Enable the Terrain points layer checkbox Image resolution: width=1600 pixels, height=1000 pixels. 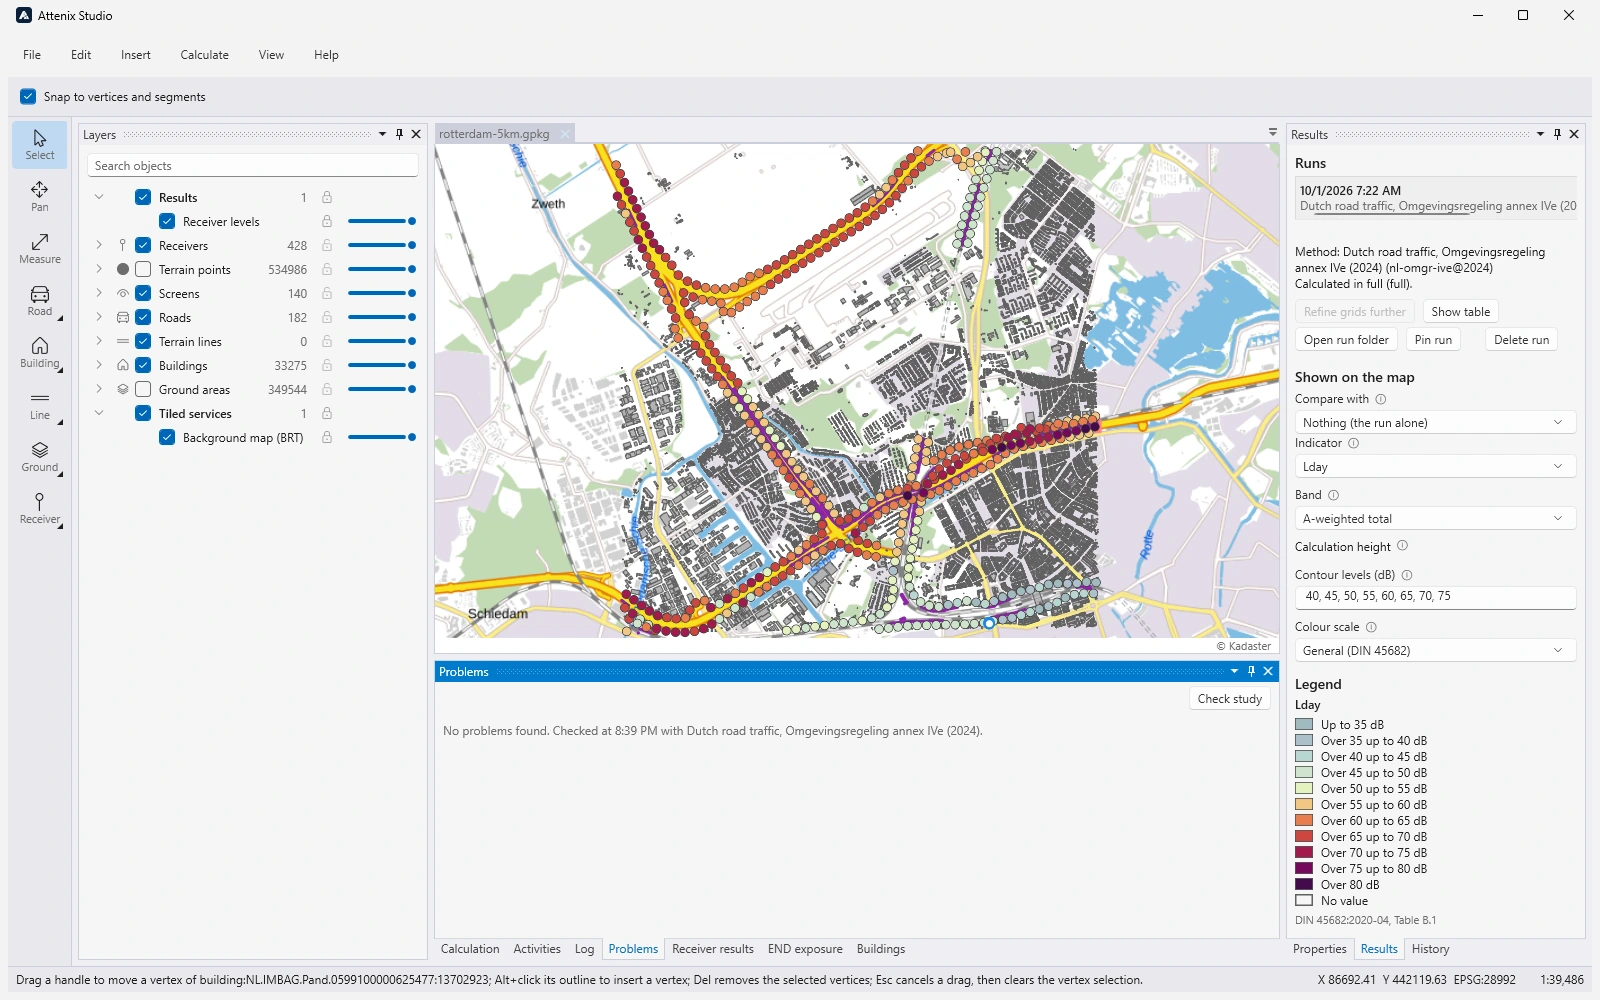coord(143,269)
